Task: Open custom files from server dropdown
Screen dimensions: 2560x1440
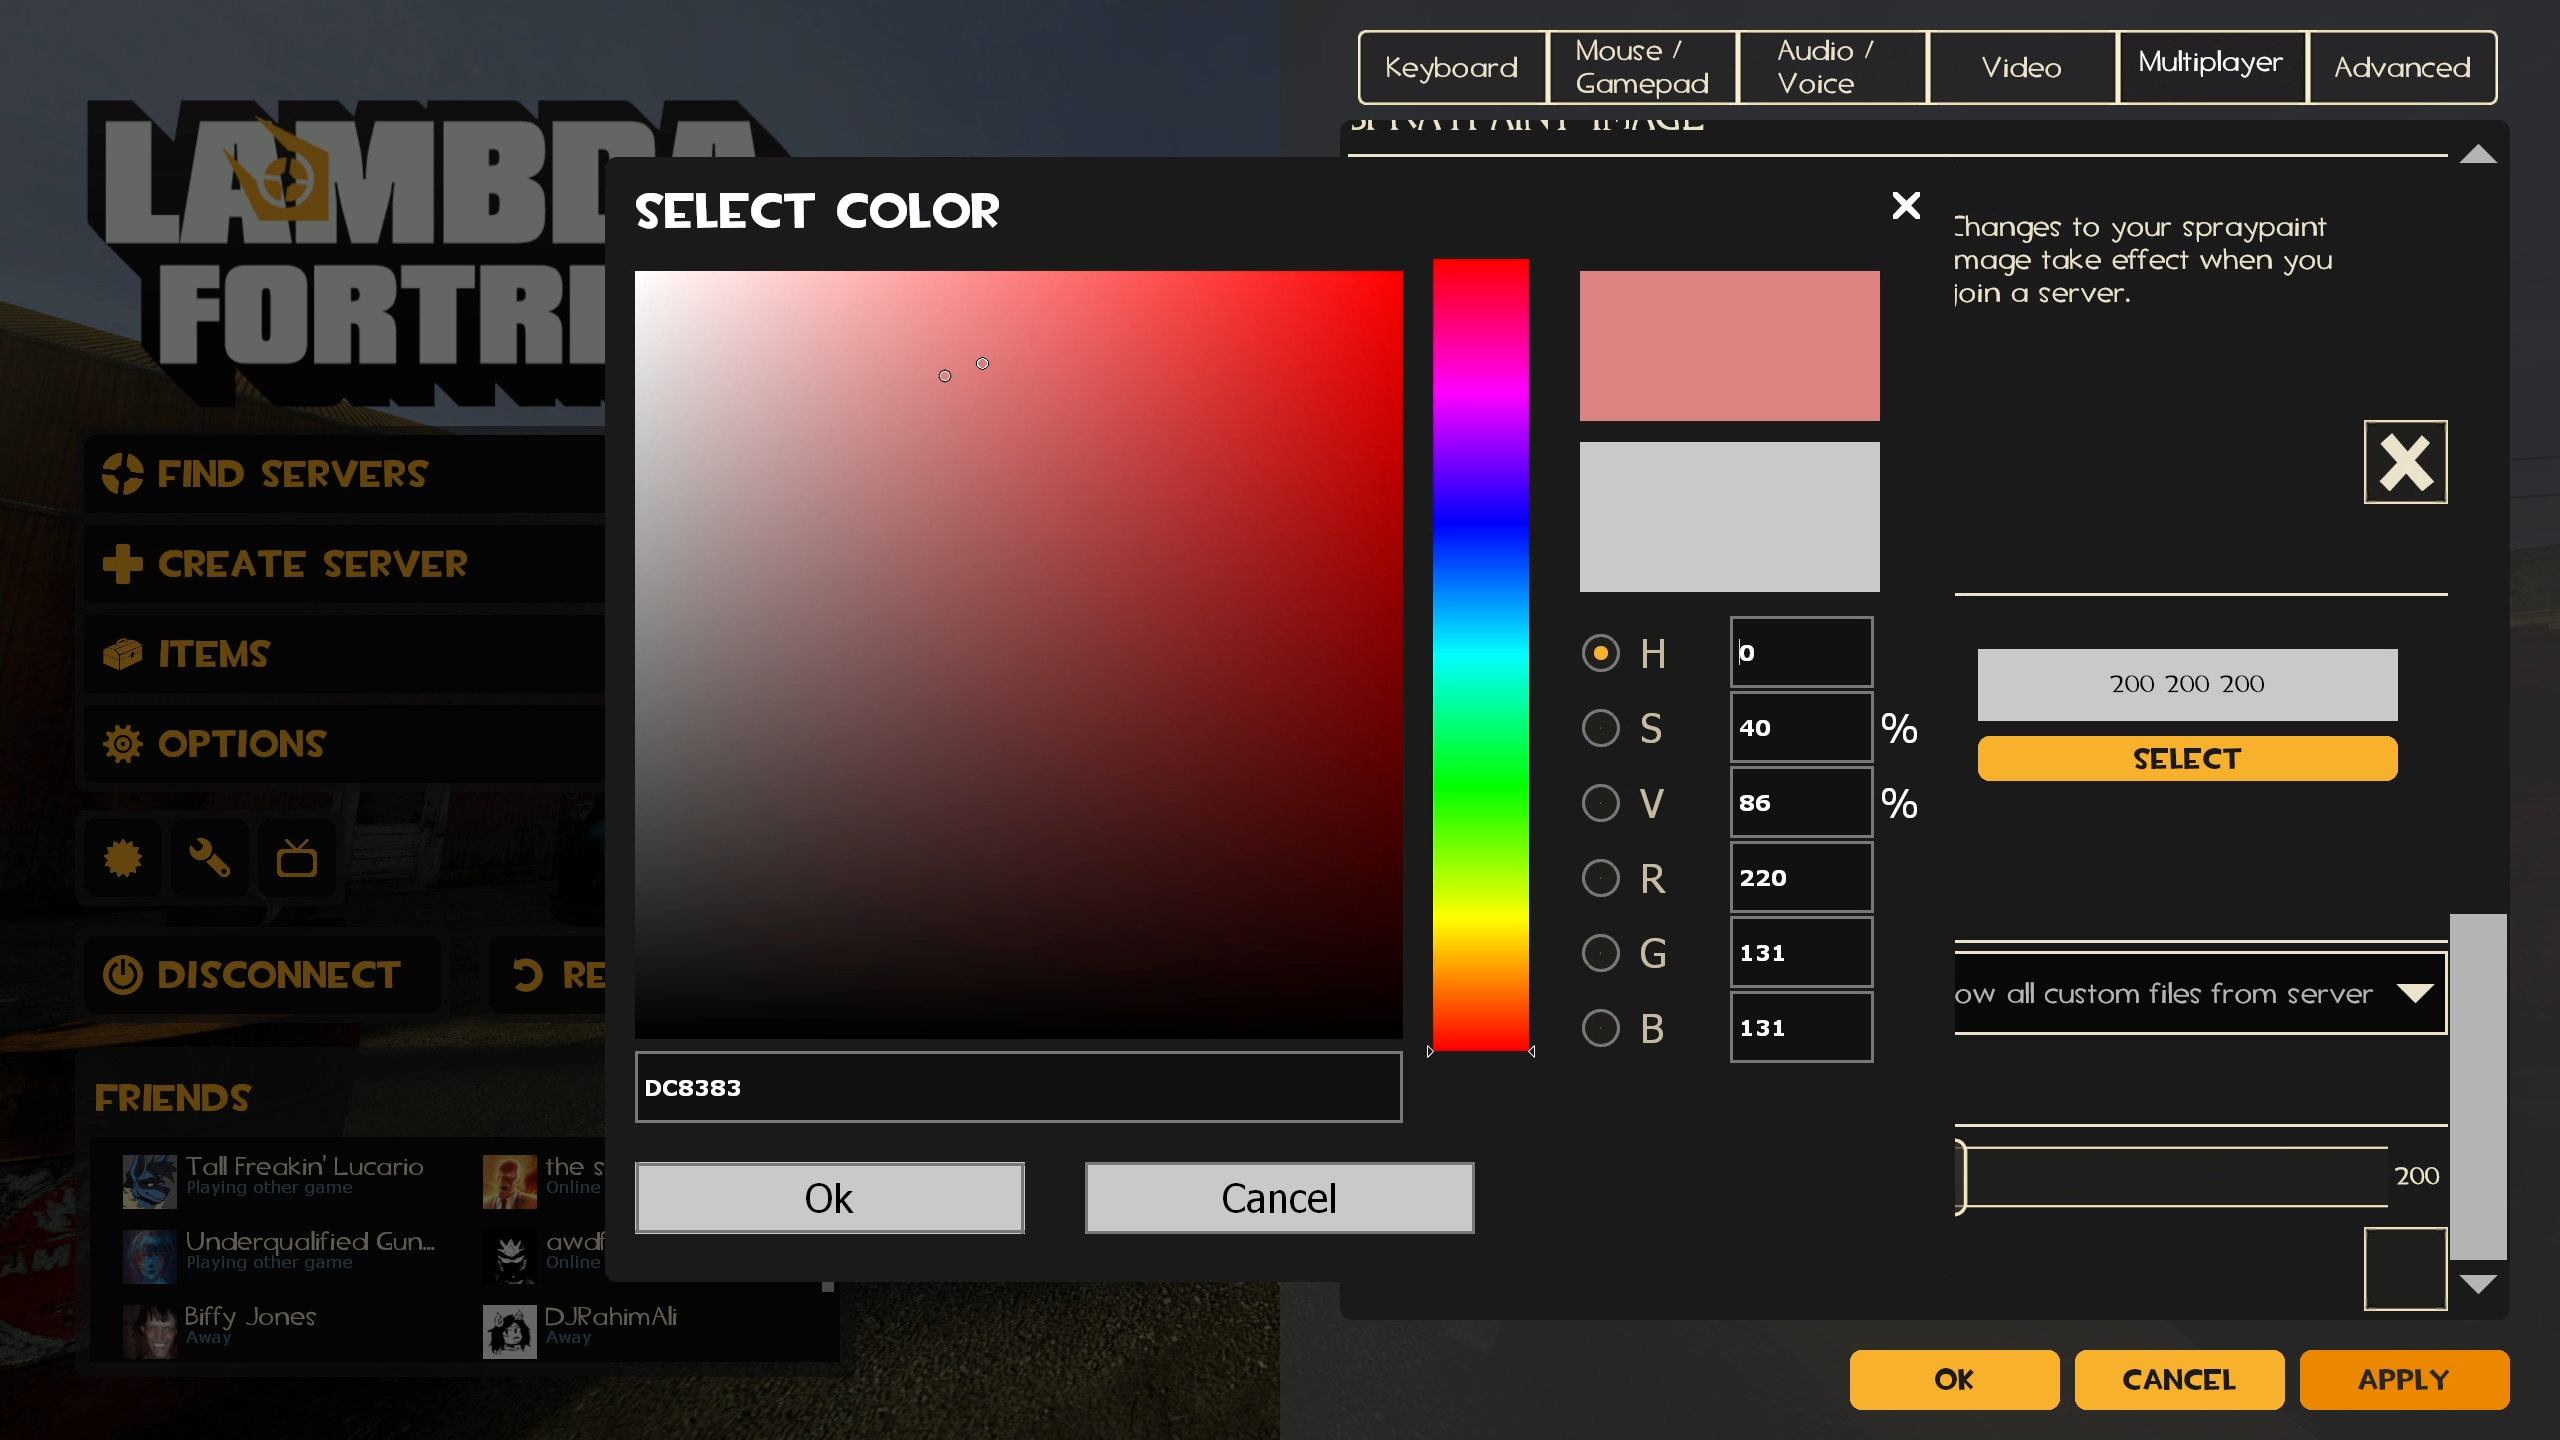Action: (x=2414, y=993)
